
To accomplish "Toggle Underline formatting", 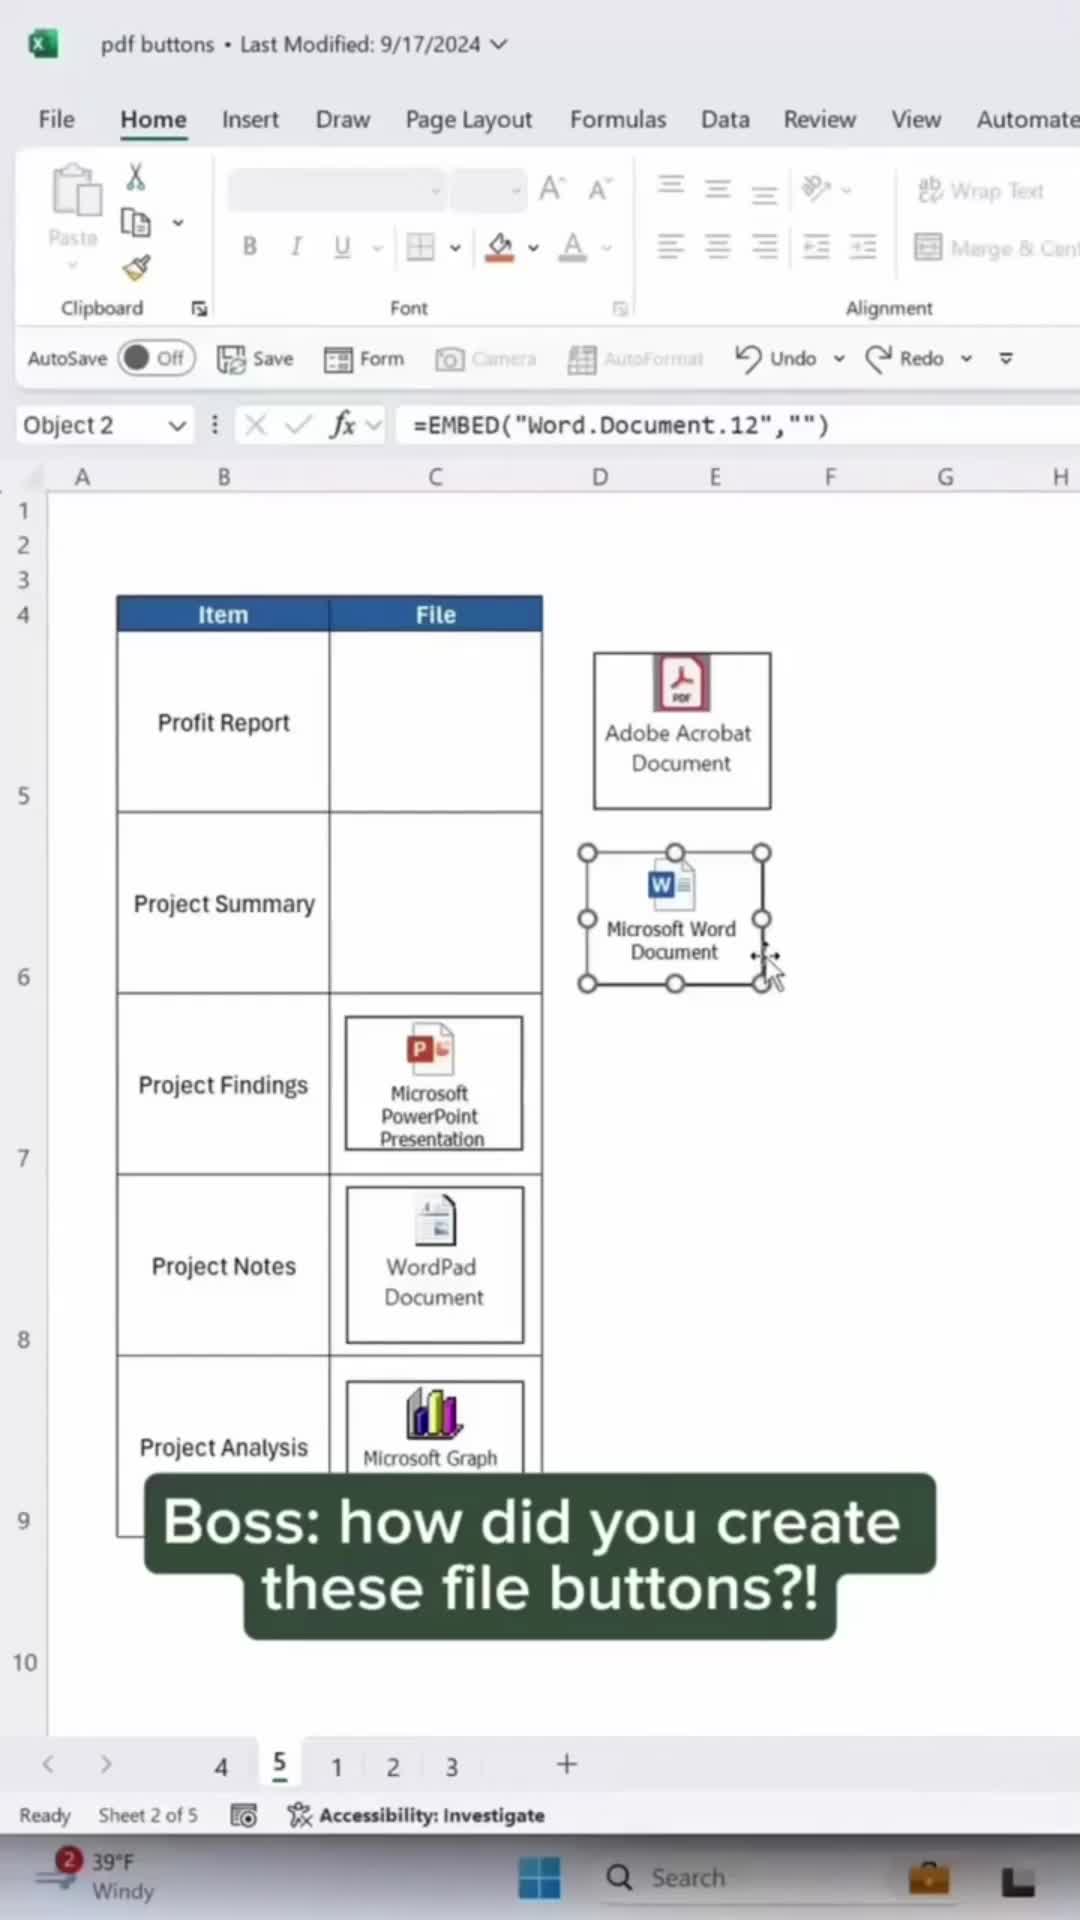I will [342, 246].
